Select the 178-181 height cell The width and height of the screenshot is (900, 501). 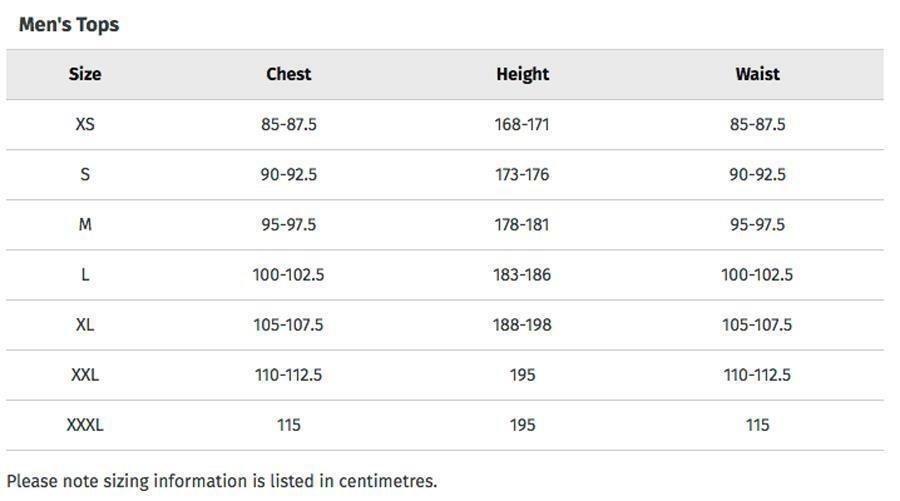(522, 225)
